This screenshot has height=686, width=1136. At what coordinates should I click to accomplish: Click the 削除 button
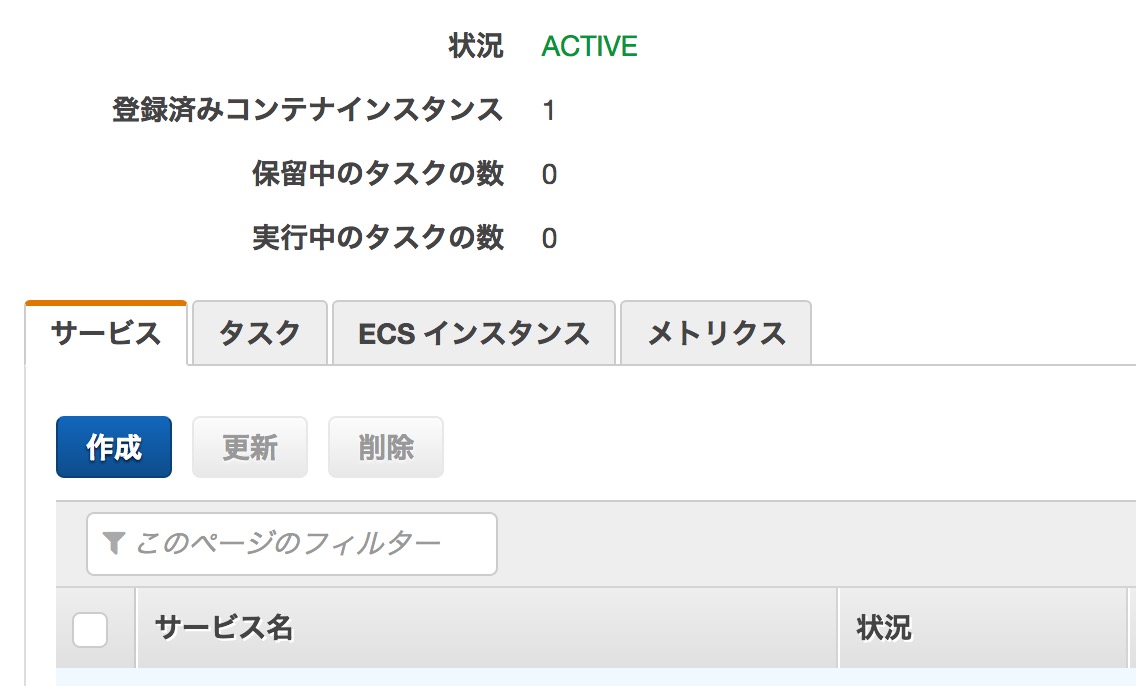(x=385, y=447)
